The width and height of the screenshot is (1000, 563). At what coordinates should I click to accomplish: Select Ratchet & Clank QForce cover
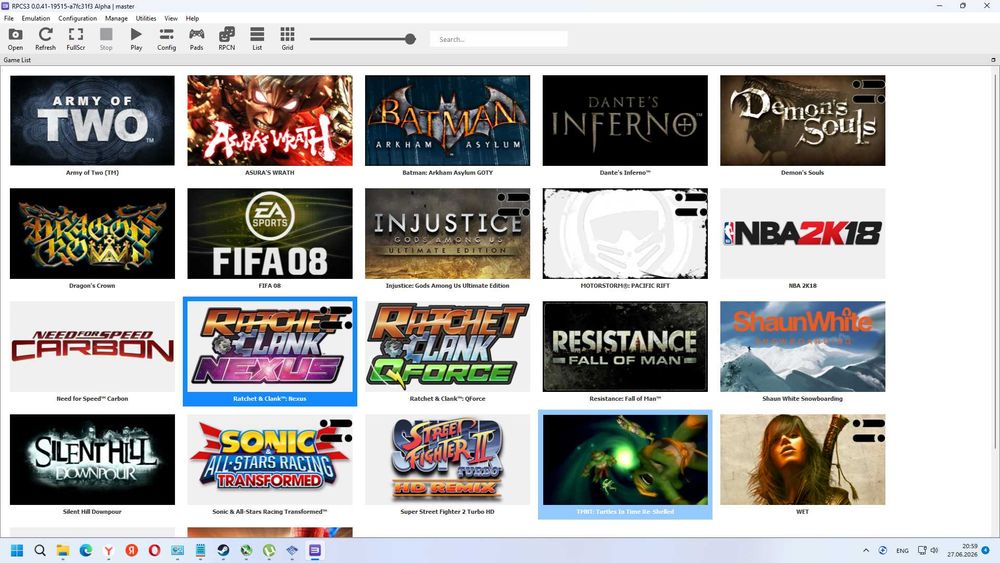447,346
